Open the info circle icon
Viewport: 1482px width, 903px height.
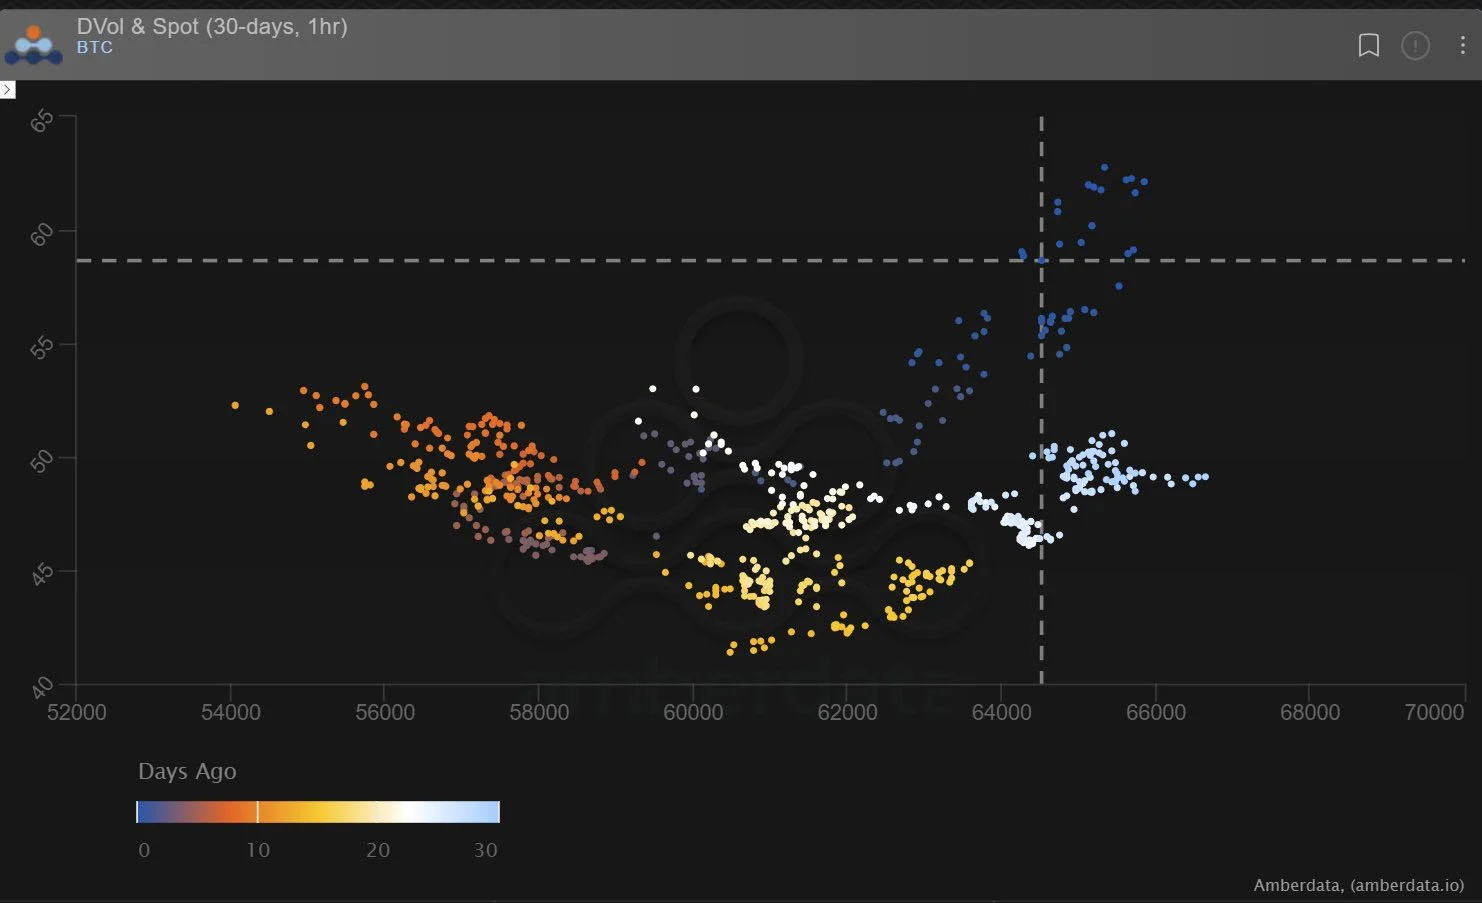point(1415,45)
